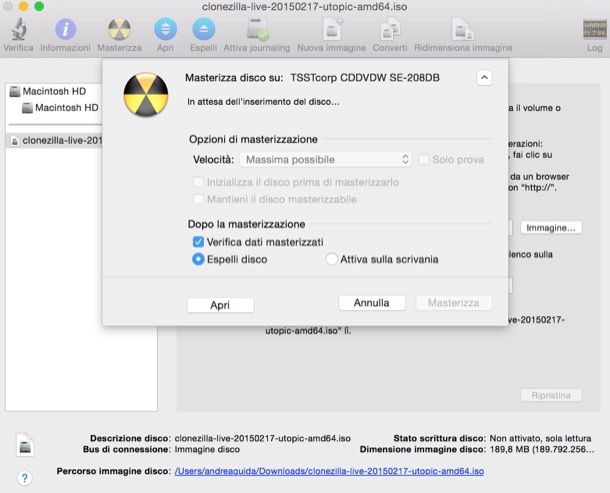Collapse burn options with the chevron button

coord(485,77)
